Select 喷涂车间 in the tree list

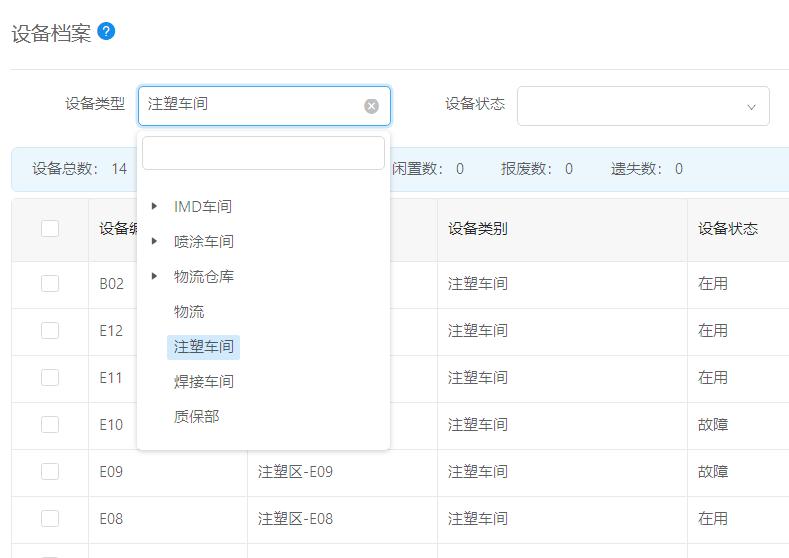point(204,242)
